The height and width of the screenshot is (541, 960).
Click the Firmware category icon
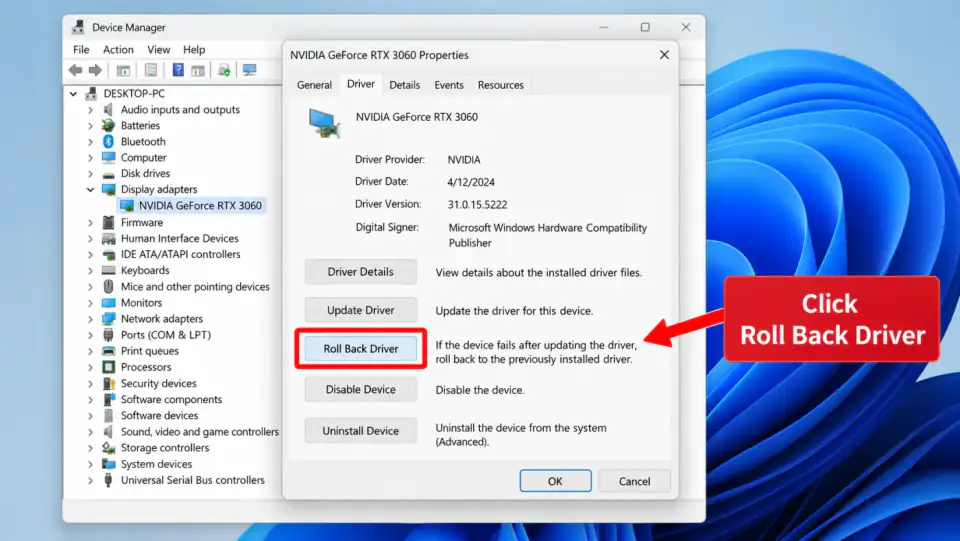pyautogui.click(x=108, y=222)
